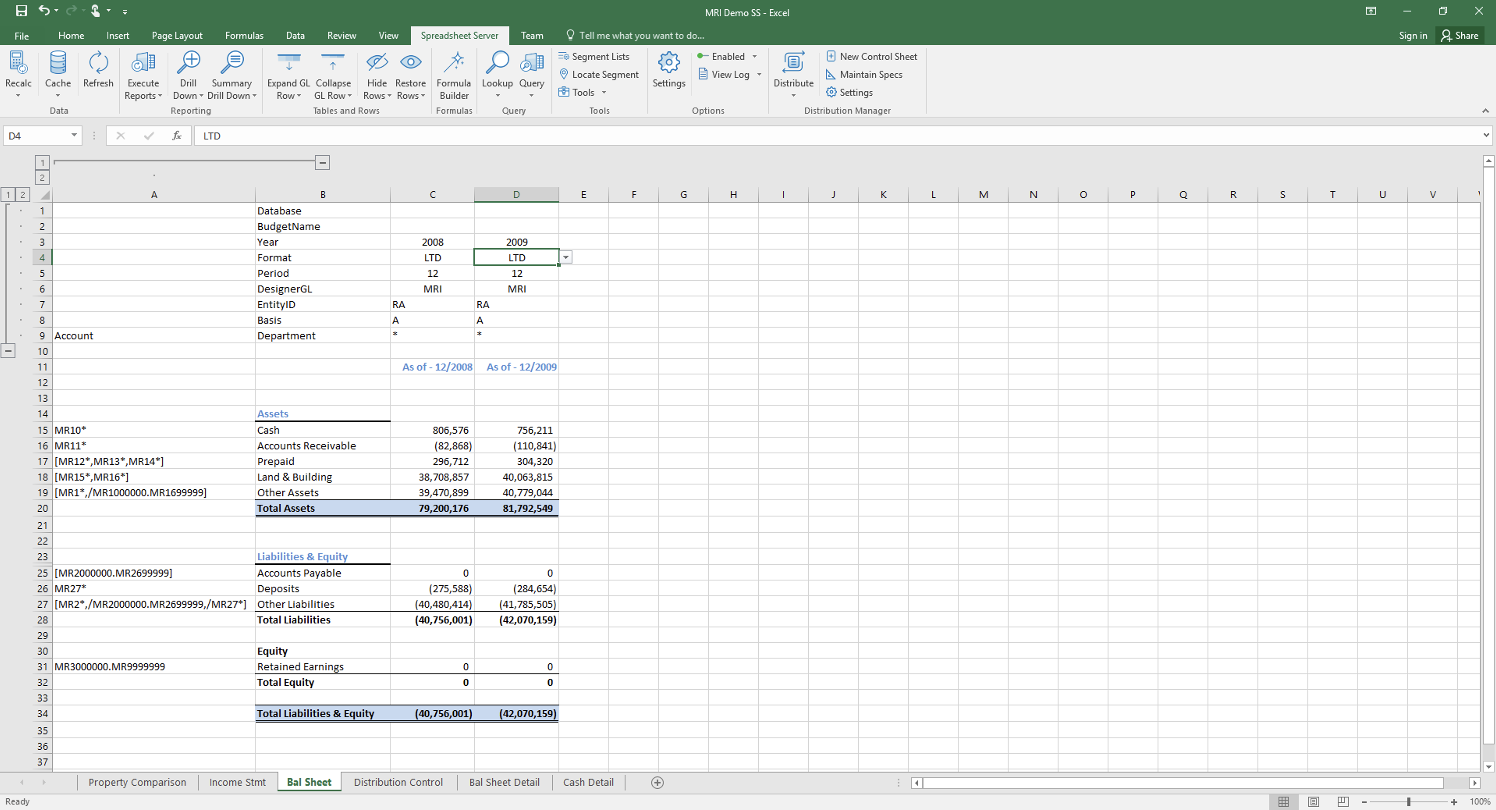
Task: Switch to the Income Stmt sheet tab
Action: 238,782
